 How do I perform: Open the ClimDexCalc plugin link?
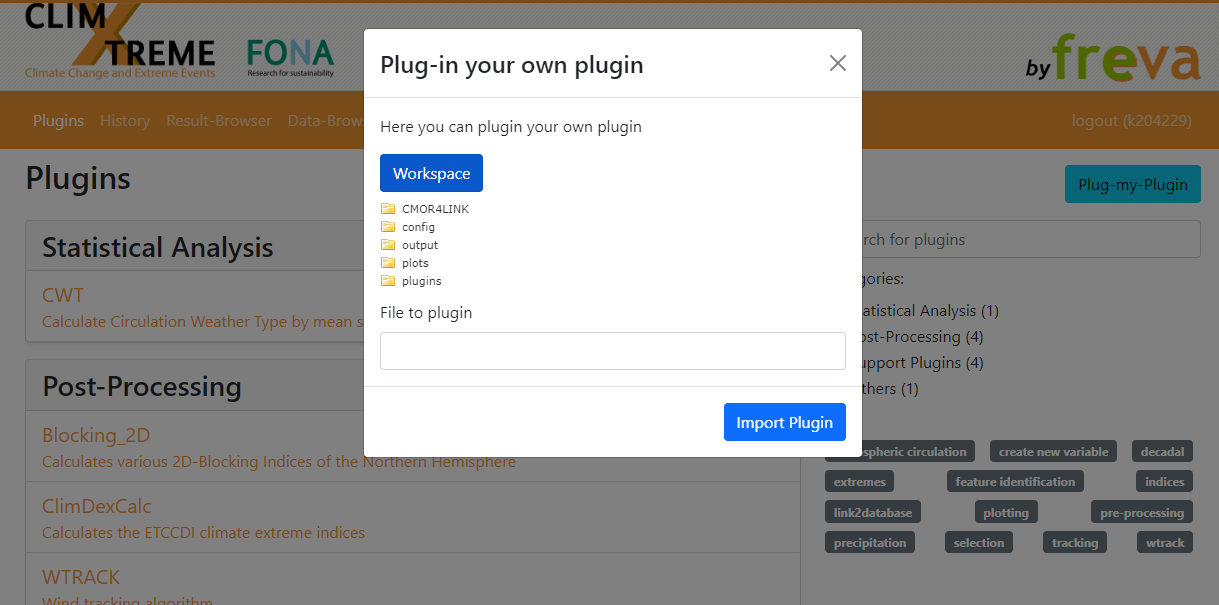(97, 506)
